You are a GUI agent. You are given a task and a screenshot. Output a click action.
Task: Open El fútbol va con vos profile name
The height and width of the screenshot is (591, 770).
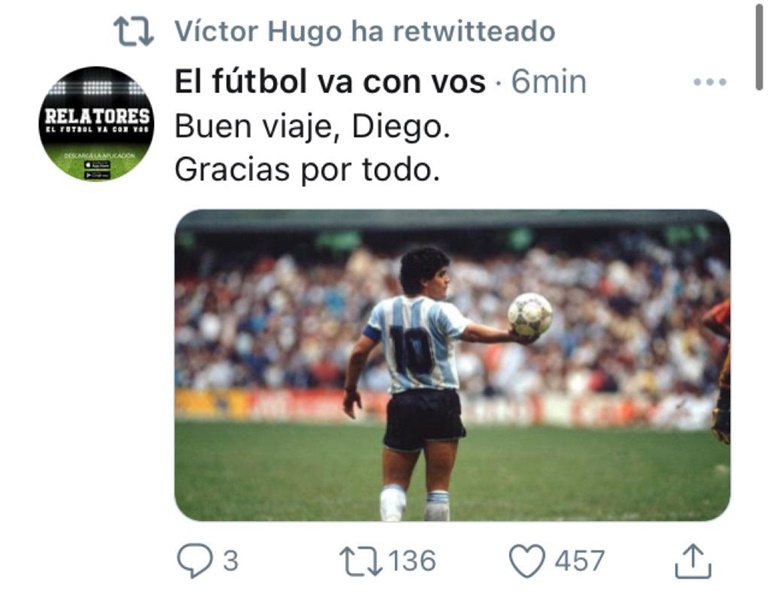(x=330, y=82)
